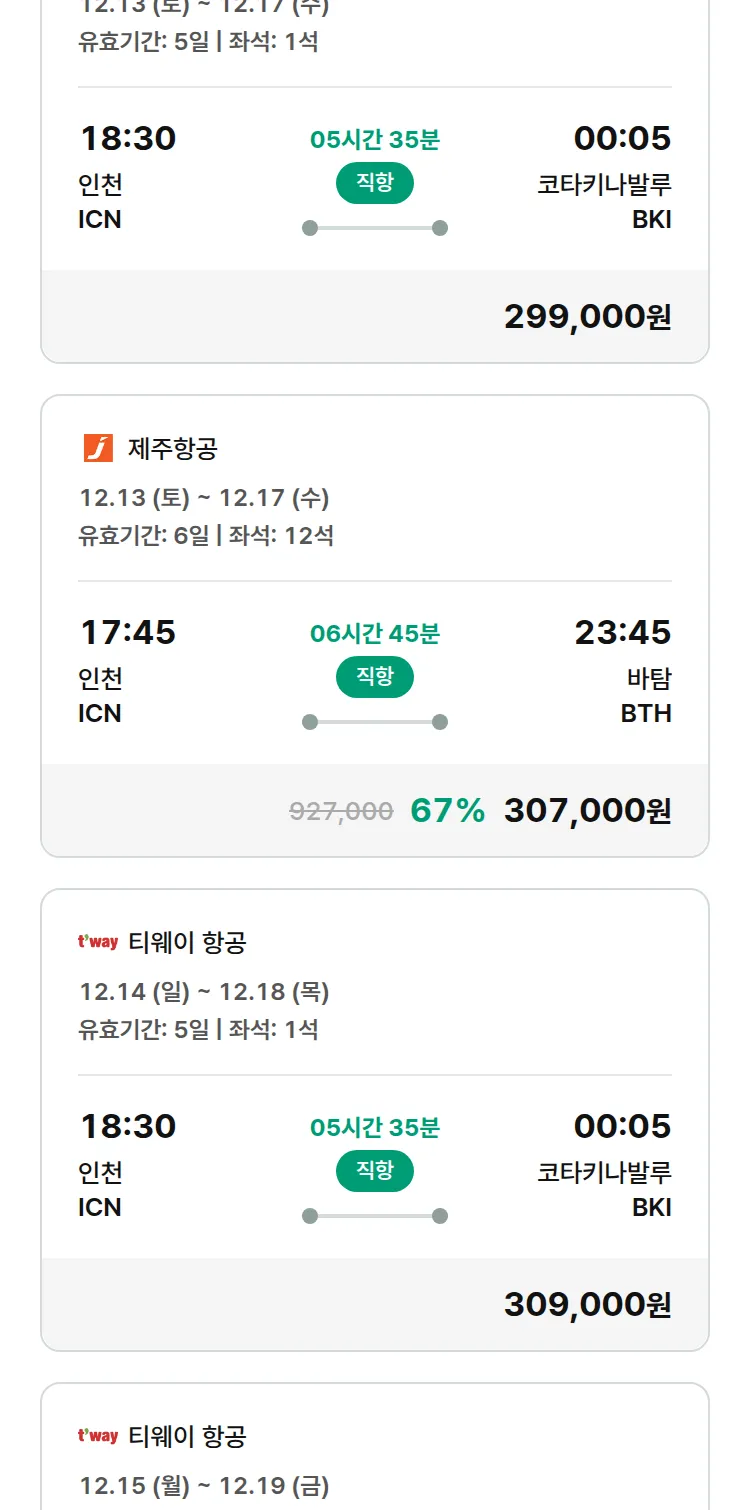Click the 12.13 (토) ~ 12.17 (수) Jeju Air dates
The height and width of the screenshot is (1510, 750).
[204, 498]
